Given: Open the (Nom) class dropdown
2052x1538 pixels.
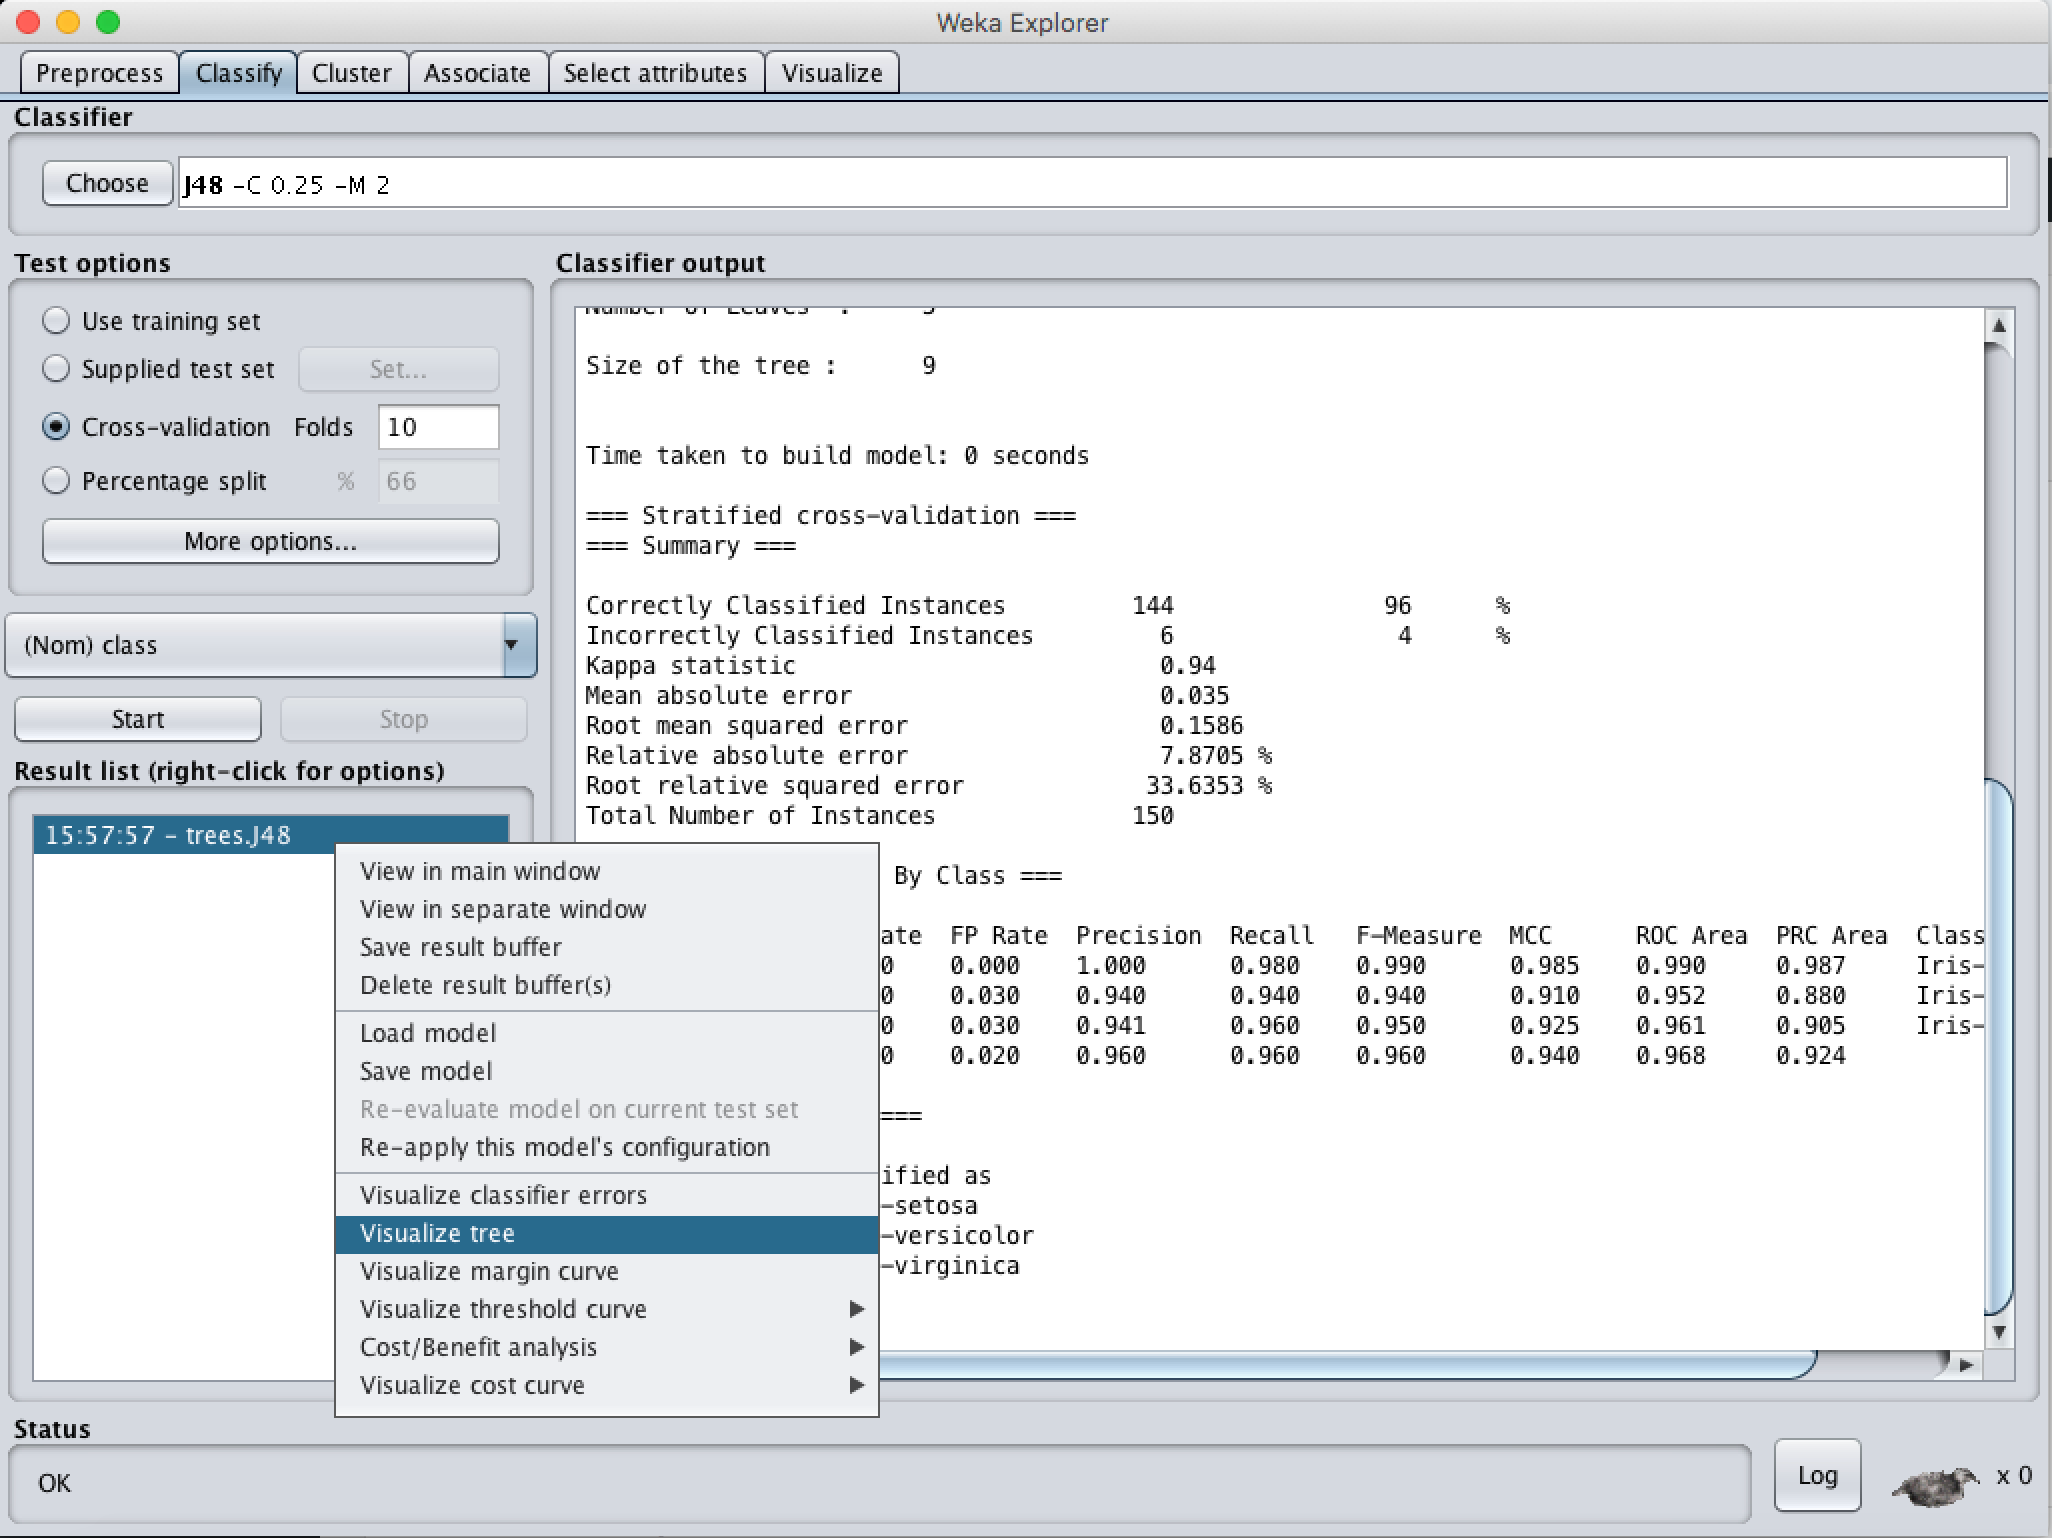Looking at the screenshot, I should pyautogui.click(x=270, y=645).
